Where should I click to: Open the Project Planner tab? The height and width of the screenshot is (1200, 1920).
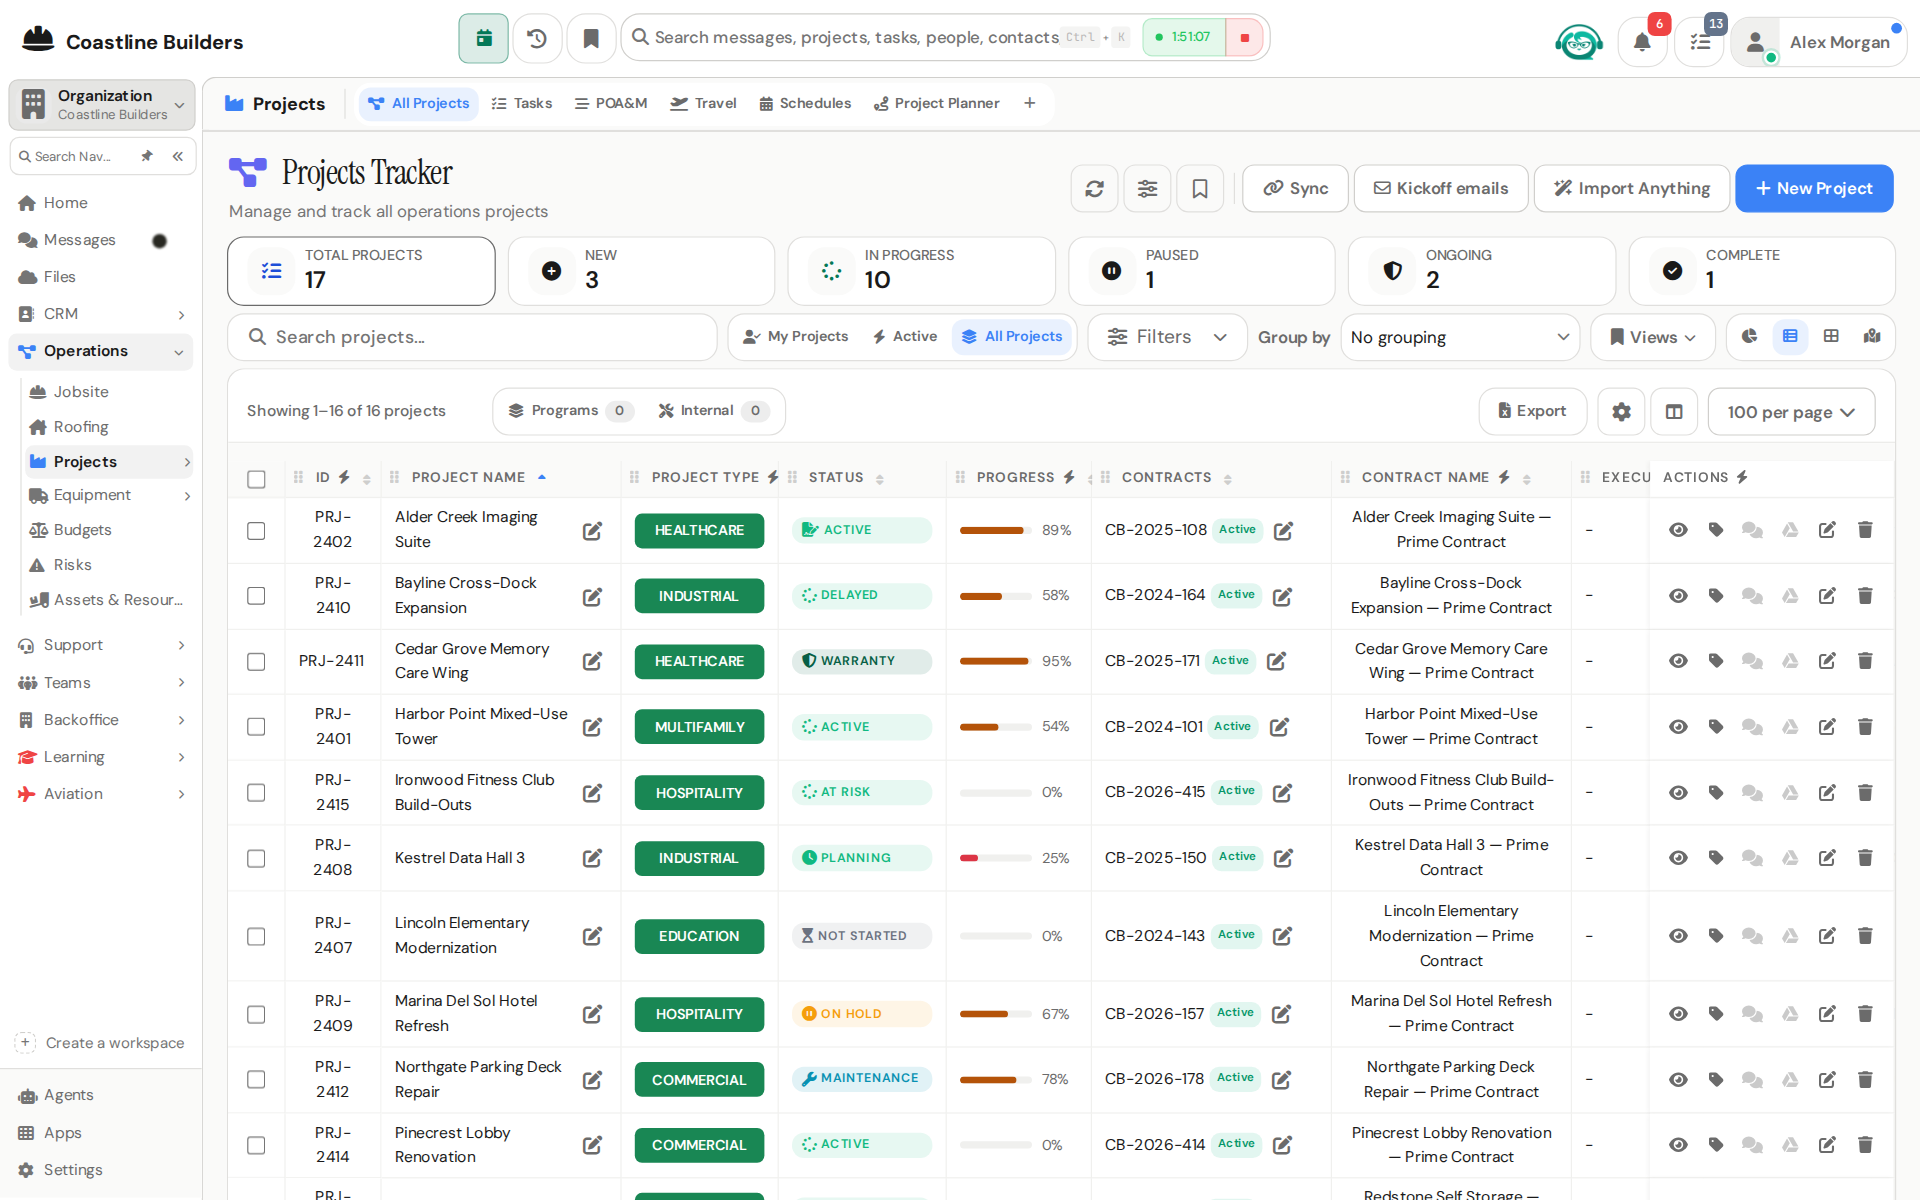936,103
